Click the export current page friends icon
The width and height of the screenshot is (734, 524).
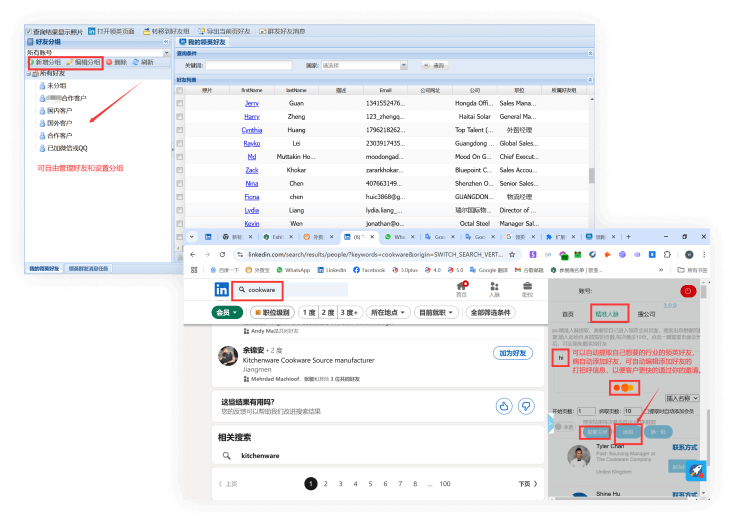click(201, 31)
